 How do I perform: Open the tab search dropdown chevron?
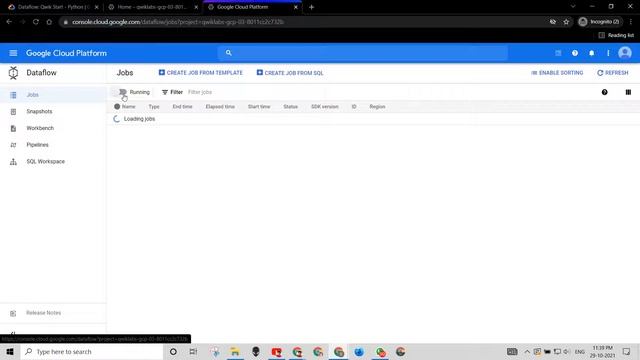pyautogui.click(x=573, y=7)
